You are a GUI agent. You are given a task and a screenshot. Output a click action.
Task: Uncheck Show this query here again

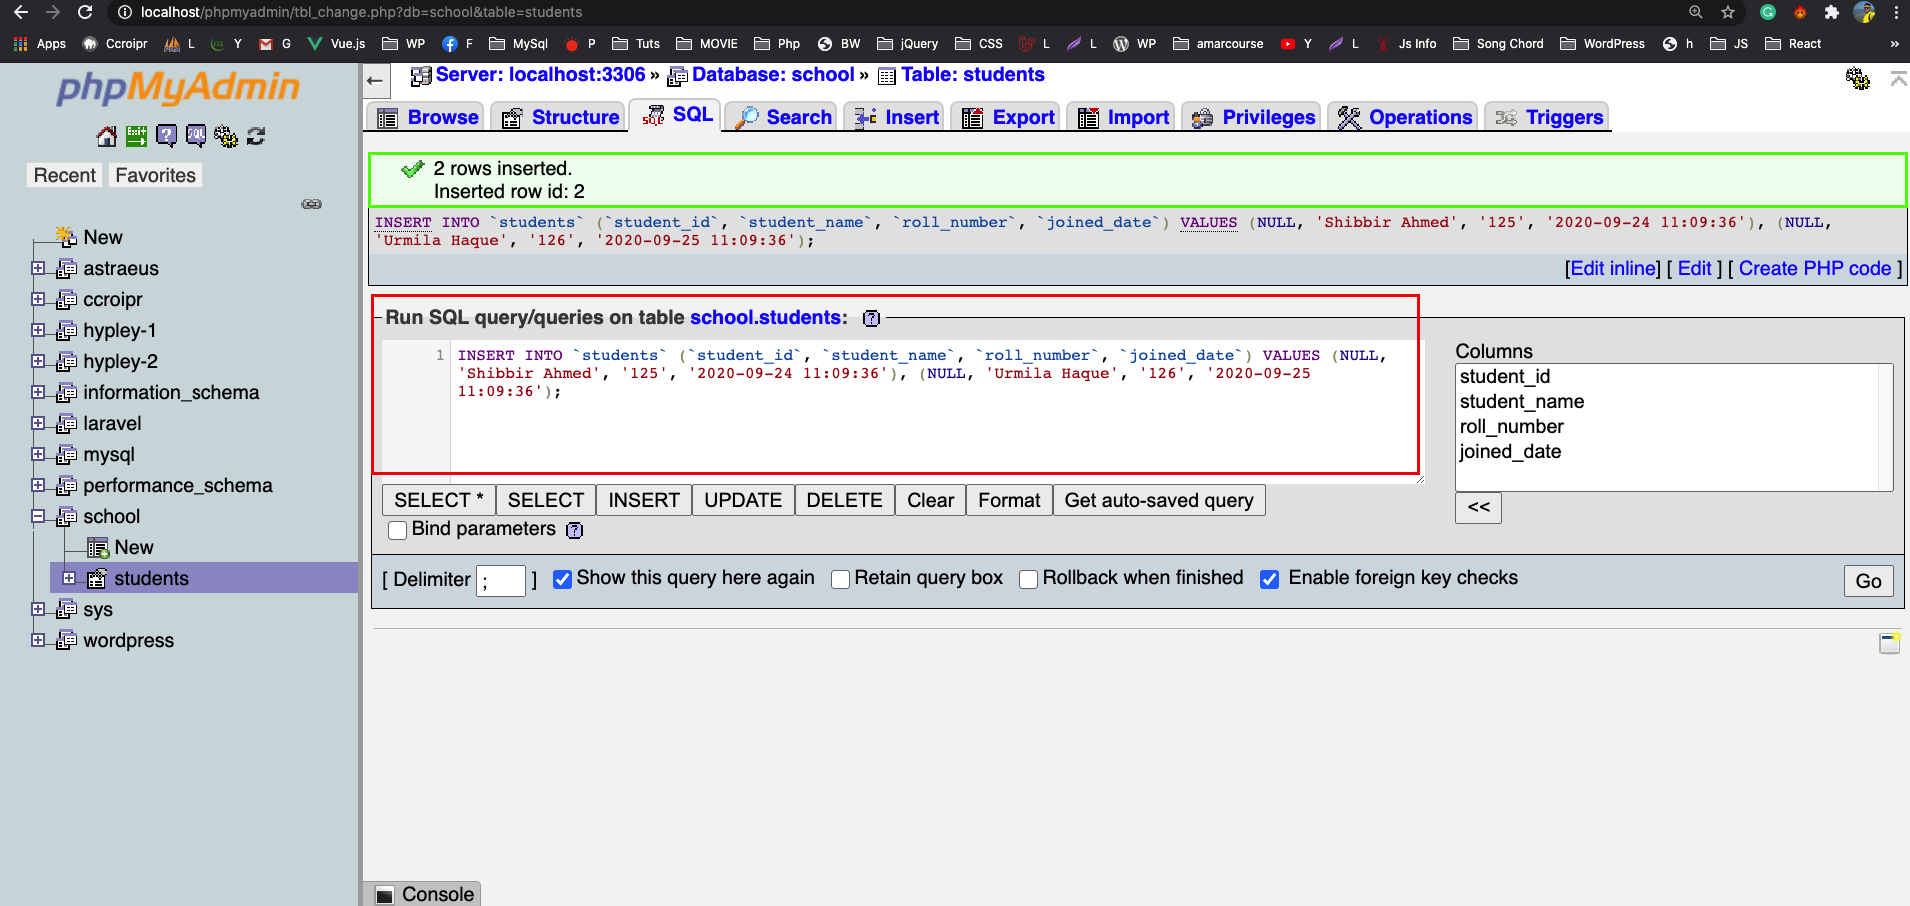click(x=563, y=579)
